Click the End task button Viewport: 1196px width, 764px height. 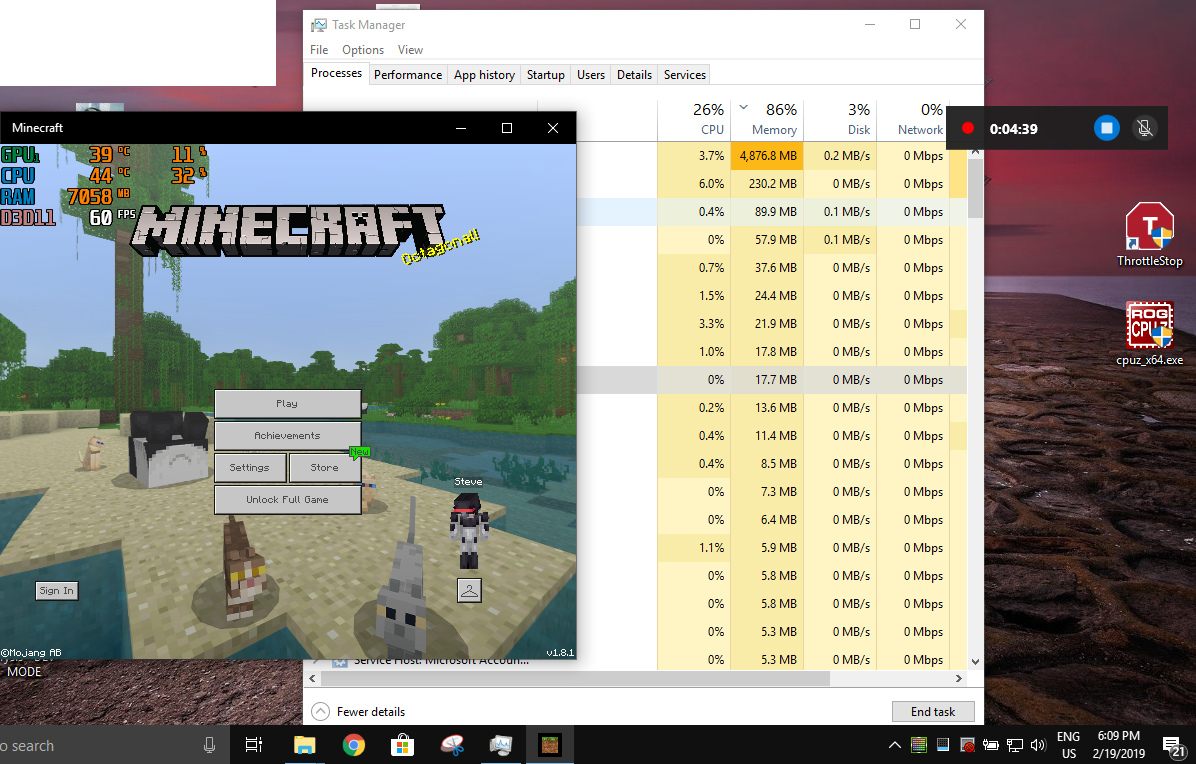point(933,711)
